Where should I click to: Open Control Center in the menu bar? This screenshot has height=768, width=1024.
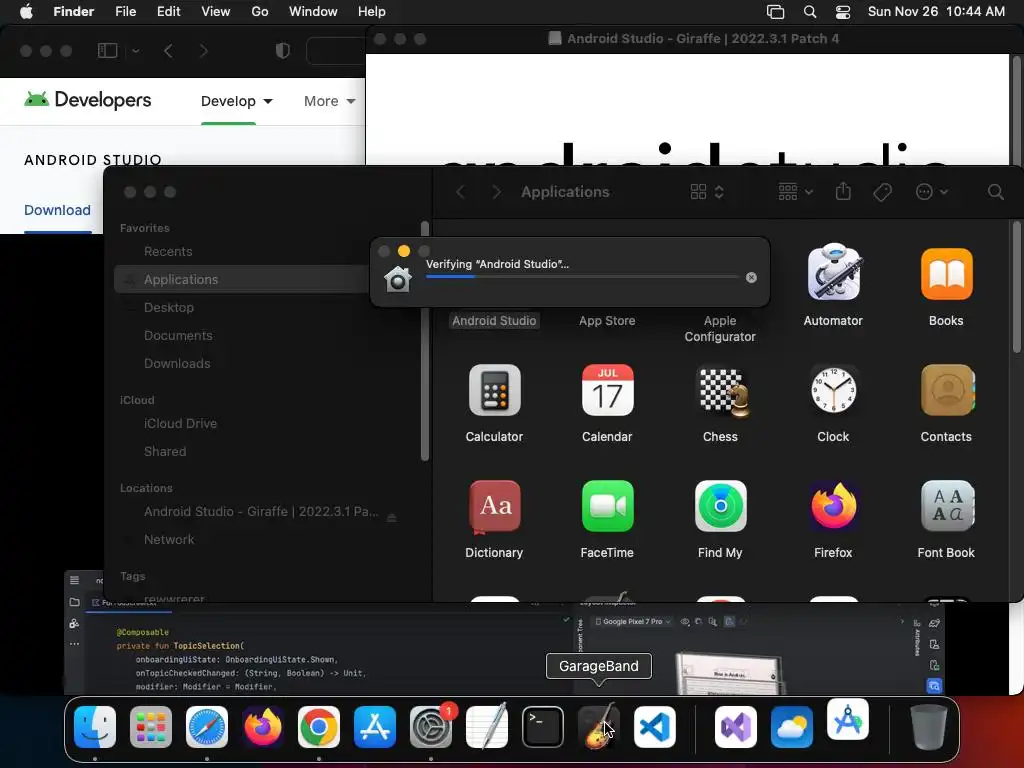[843, 12]
